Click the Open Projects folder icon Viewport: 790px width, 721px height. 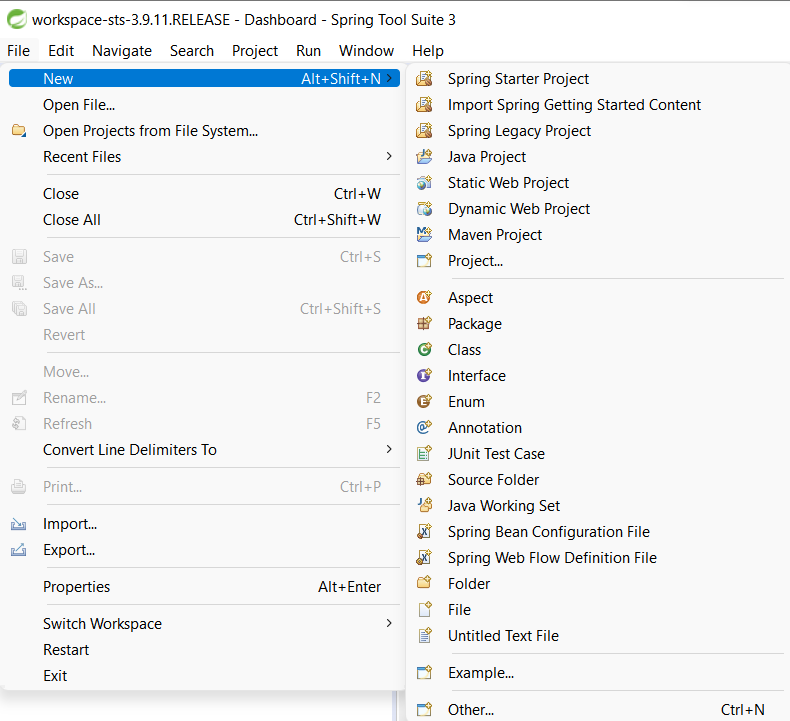[x=19, y=130]
